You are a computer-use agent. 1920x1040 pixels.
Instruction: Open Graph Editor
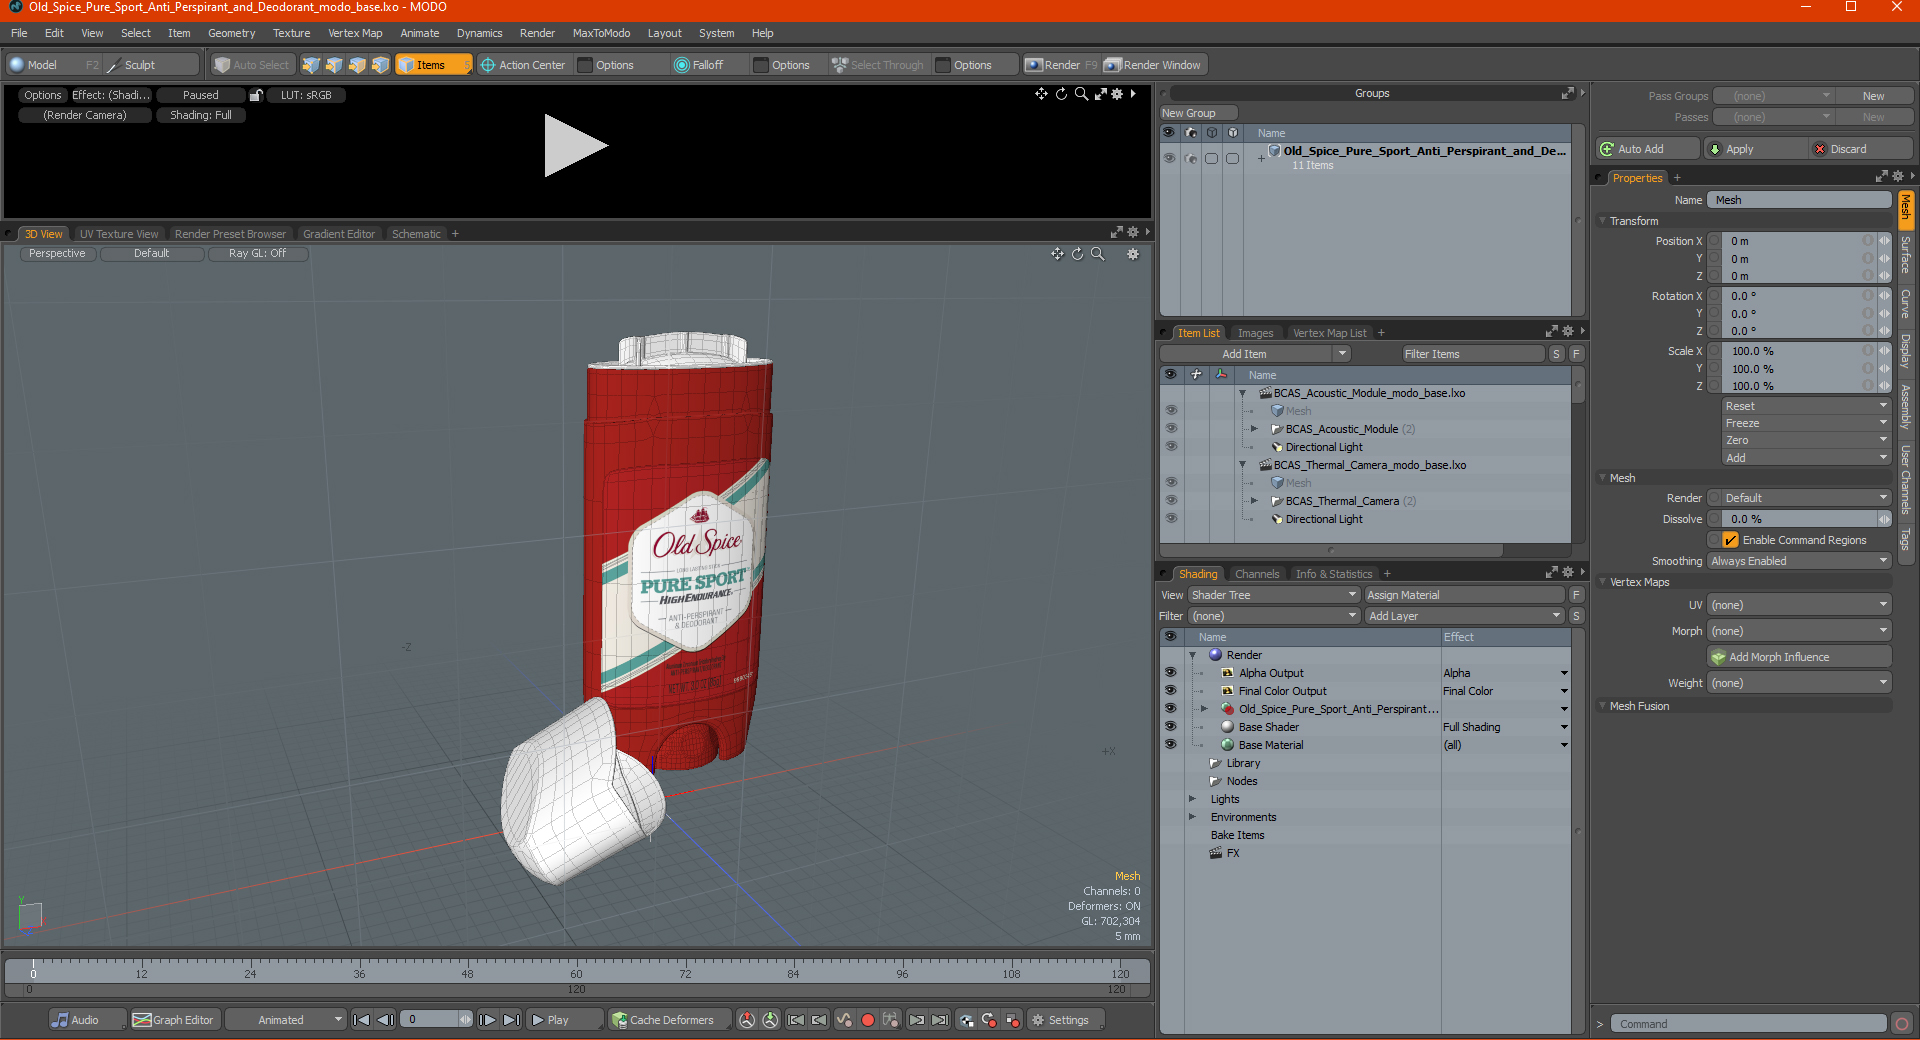[174, 1020]
